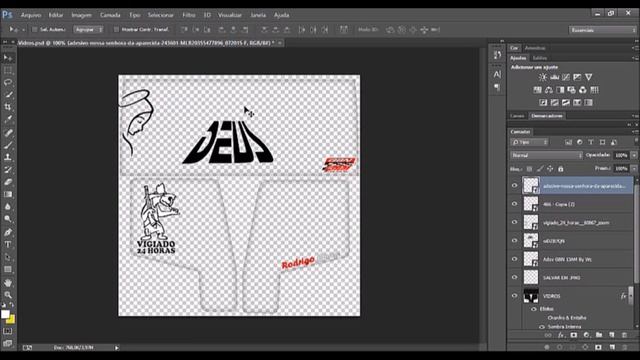This screenshot has height=360, width=640.
Task: Delete layer using the trash icon
Action: click(624, 335)
